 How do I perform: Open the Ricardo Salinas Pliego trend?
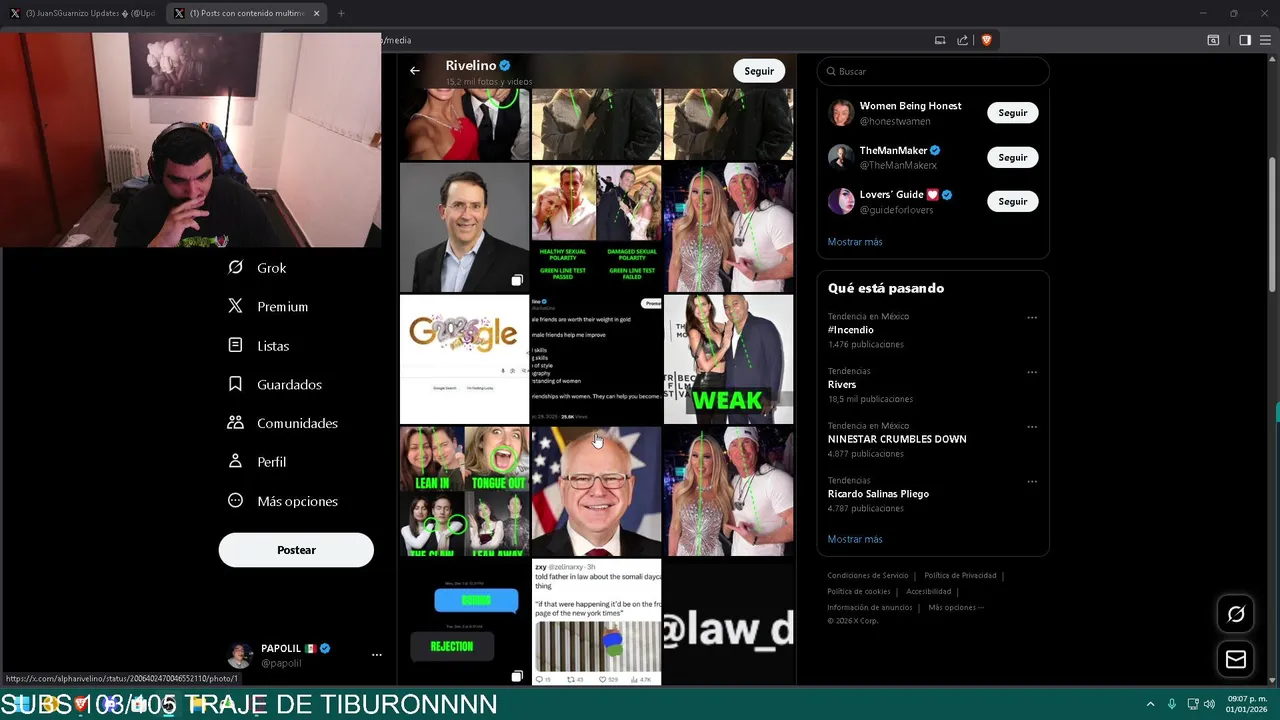[878, 494]
